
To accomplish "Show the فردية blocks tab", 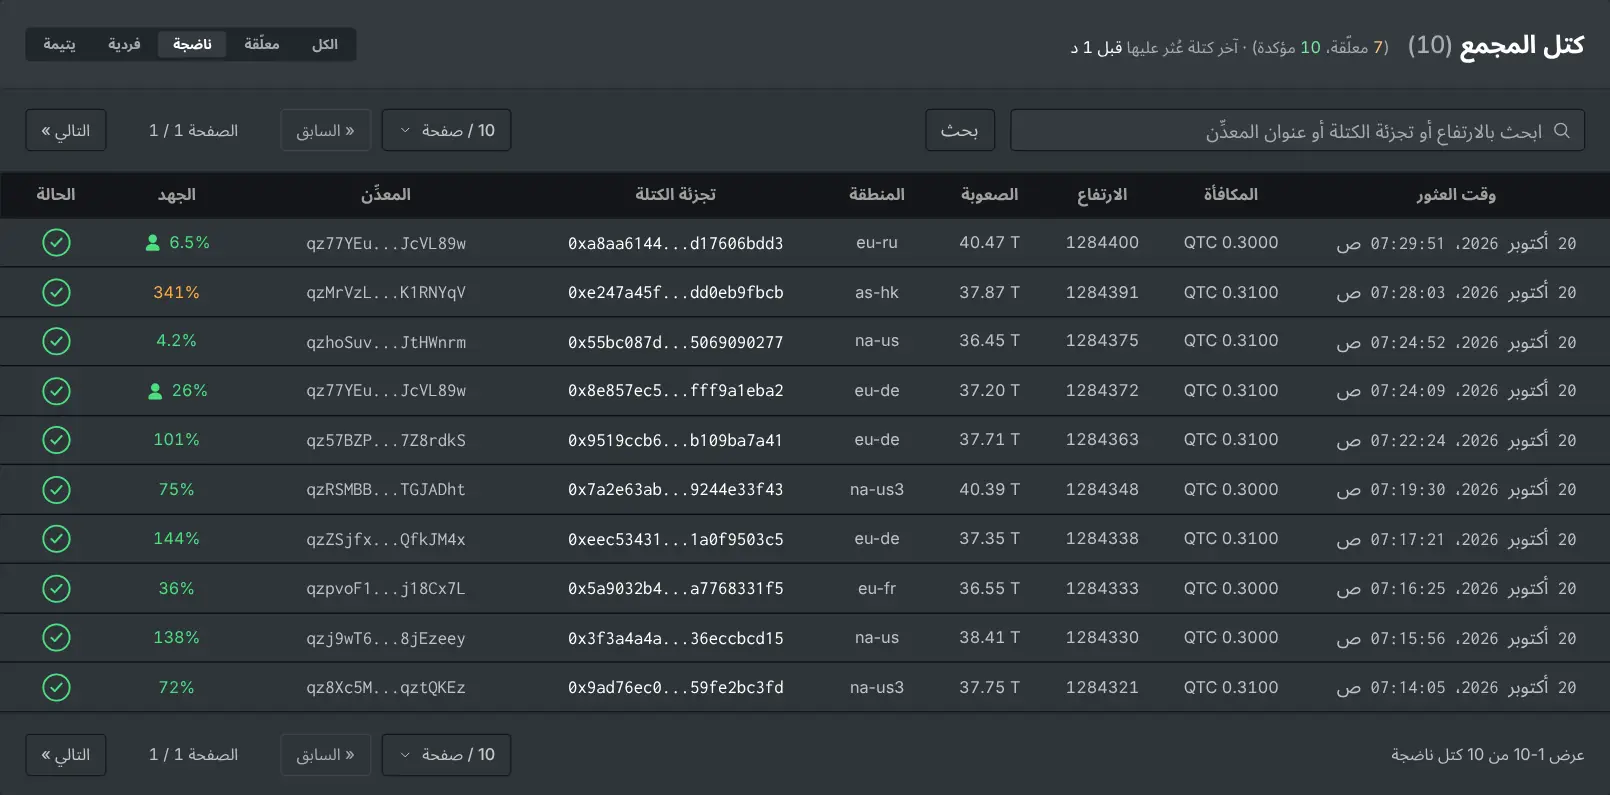I will click(x=124, y=44).
